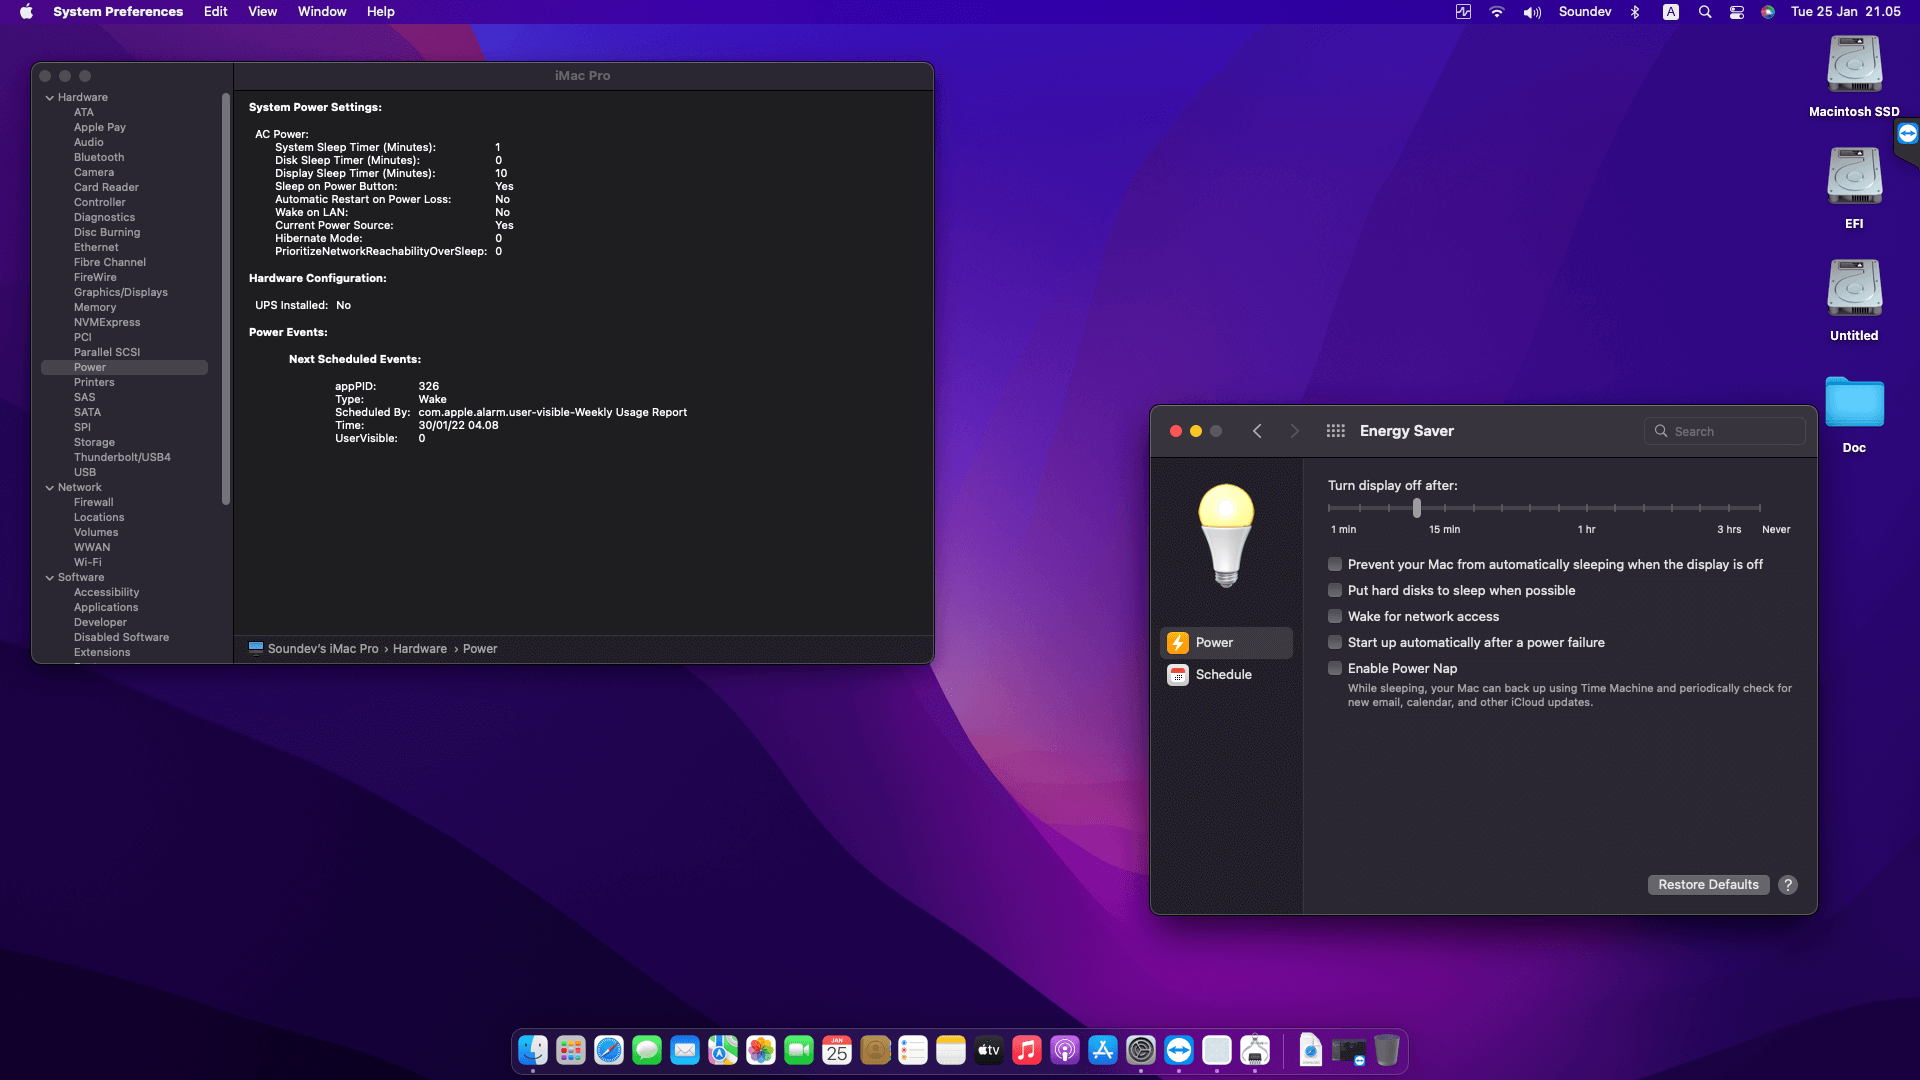This screenshot has width=1920, height=1080.
Task: Open Energy Saver help via question mark button
Action: tap(1788, 884)
